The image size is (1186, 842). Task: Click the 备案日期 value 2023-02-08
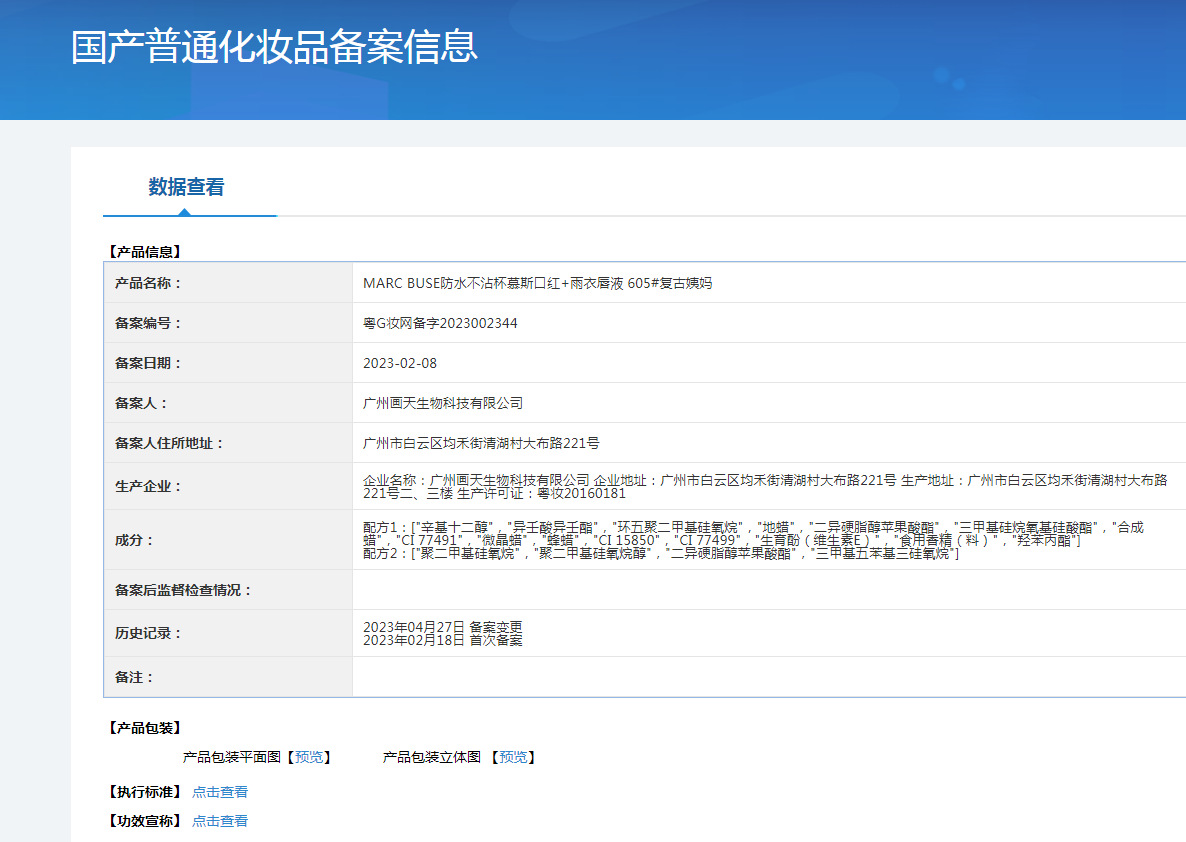400,363
